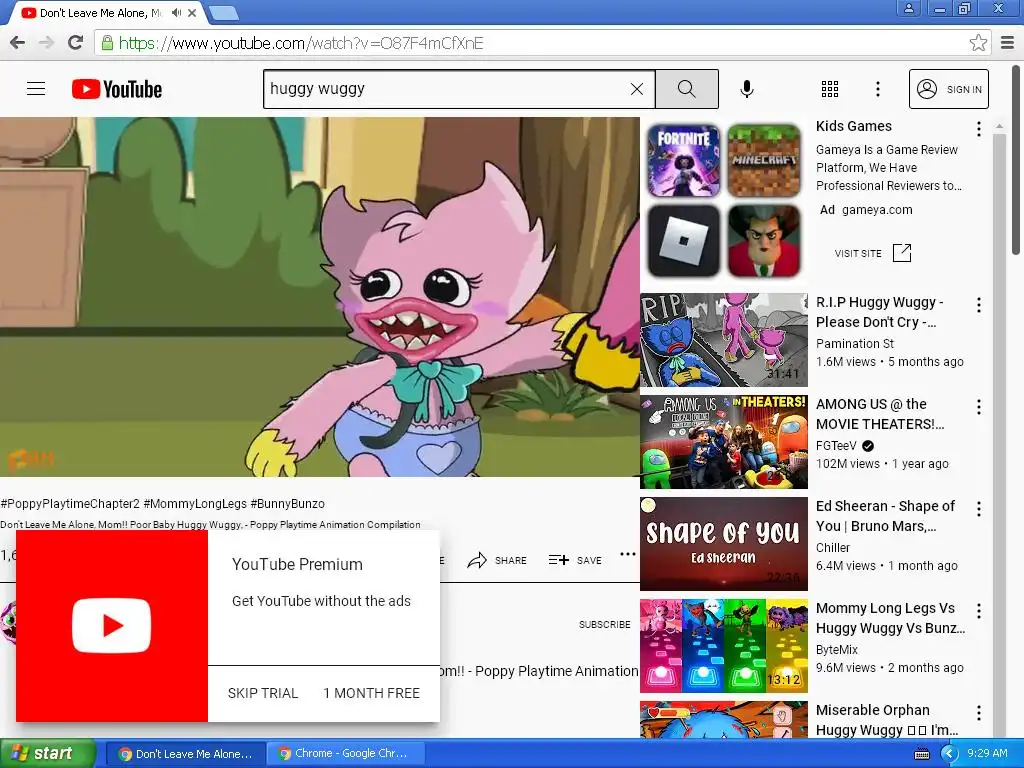Click the browser forward arrow
Image resolution: width=1024 pixels, height=768 pixels.
46,43
